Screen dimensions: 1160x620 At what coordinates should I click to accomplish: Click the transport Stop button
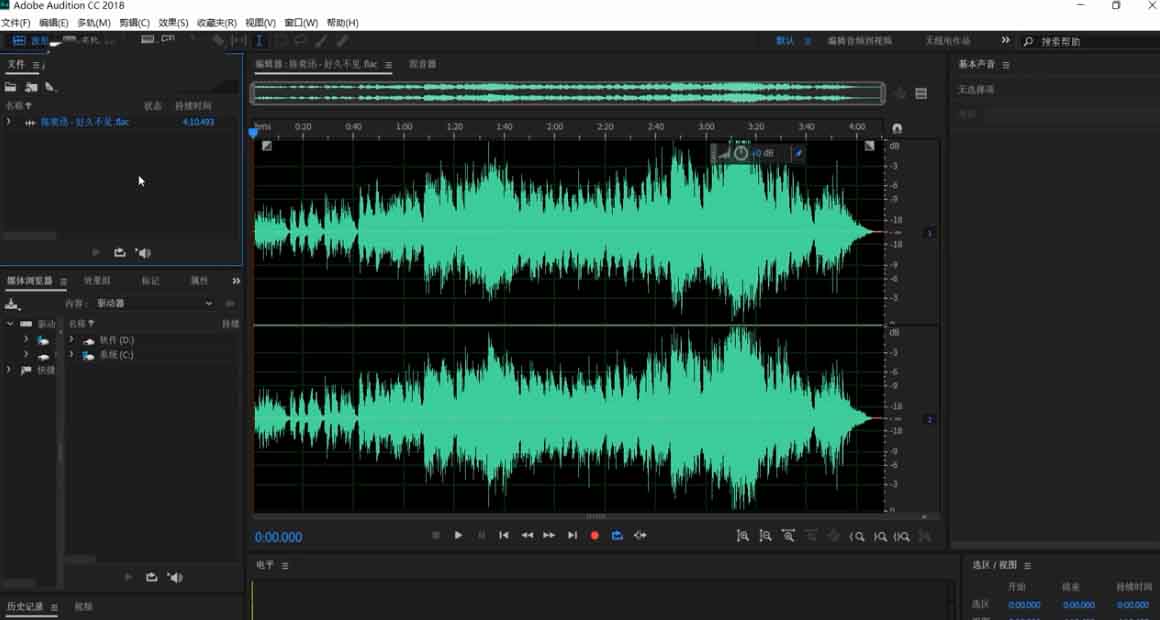436,536
